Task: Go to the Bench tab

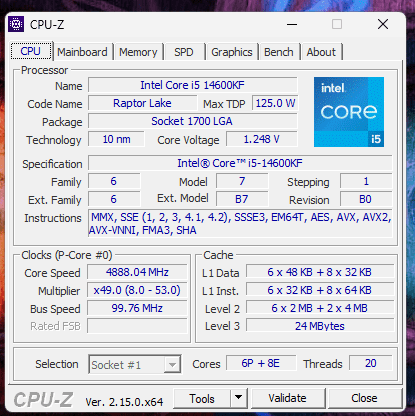Action: [279, 52]
